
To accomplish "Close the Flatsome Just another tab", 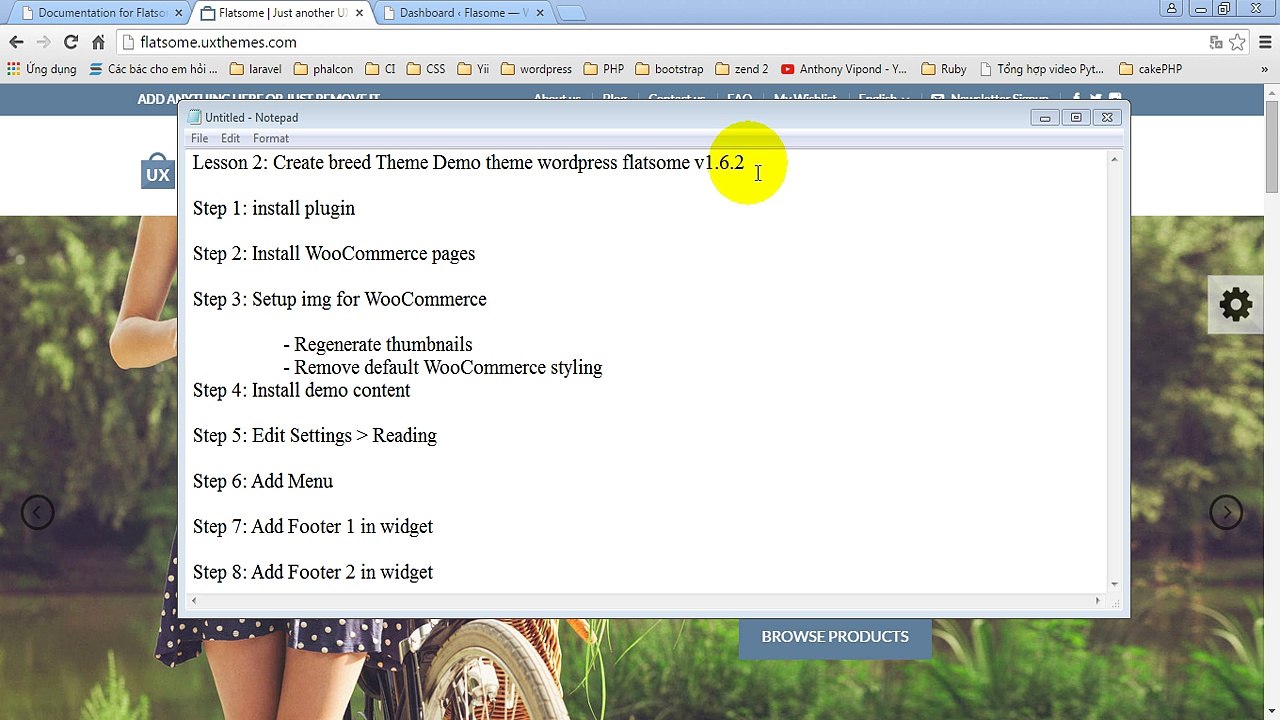I will pos(359,13).
